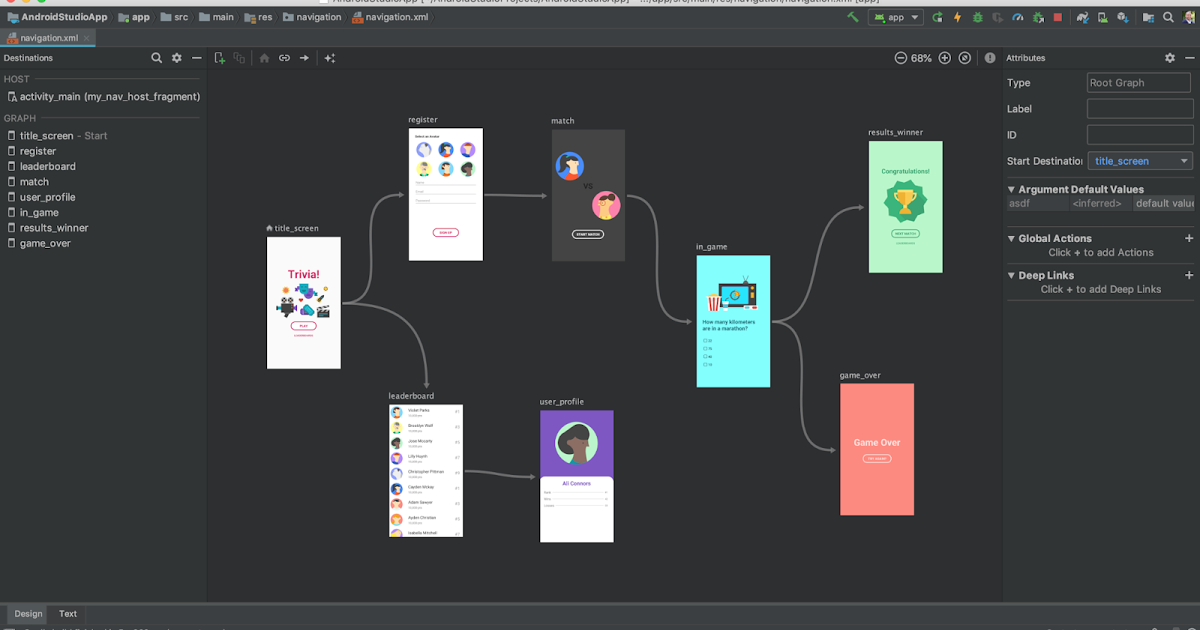1200x630 pixels.
Task: Sync project with Gradle files elephant icon
Action: click(1082, 17)
